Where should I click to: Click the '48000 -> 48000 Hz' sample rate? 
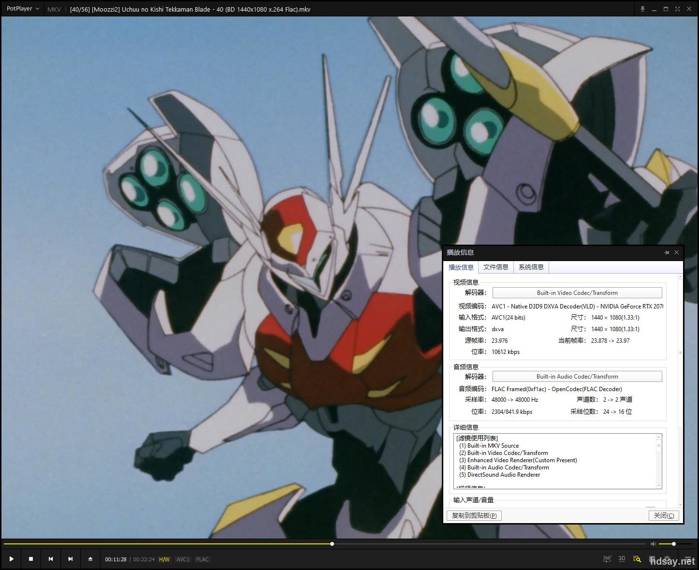click(515, 400)
